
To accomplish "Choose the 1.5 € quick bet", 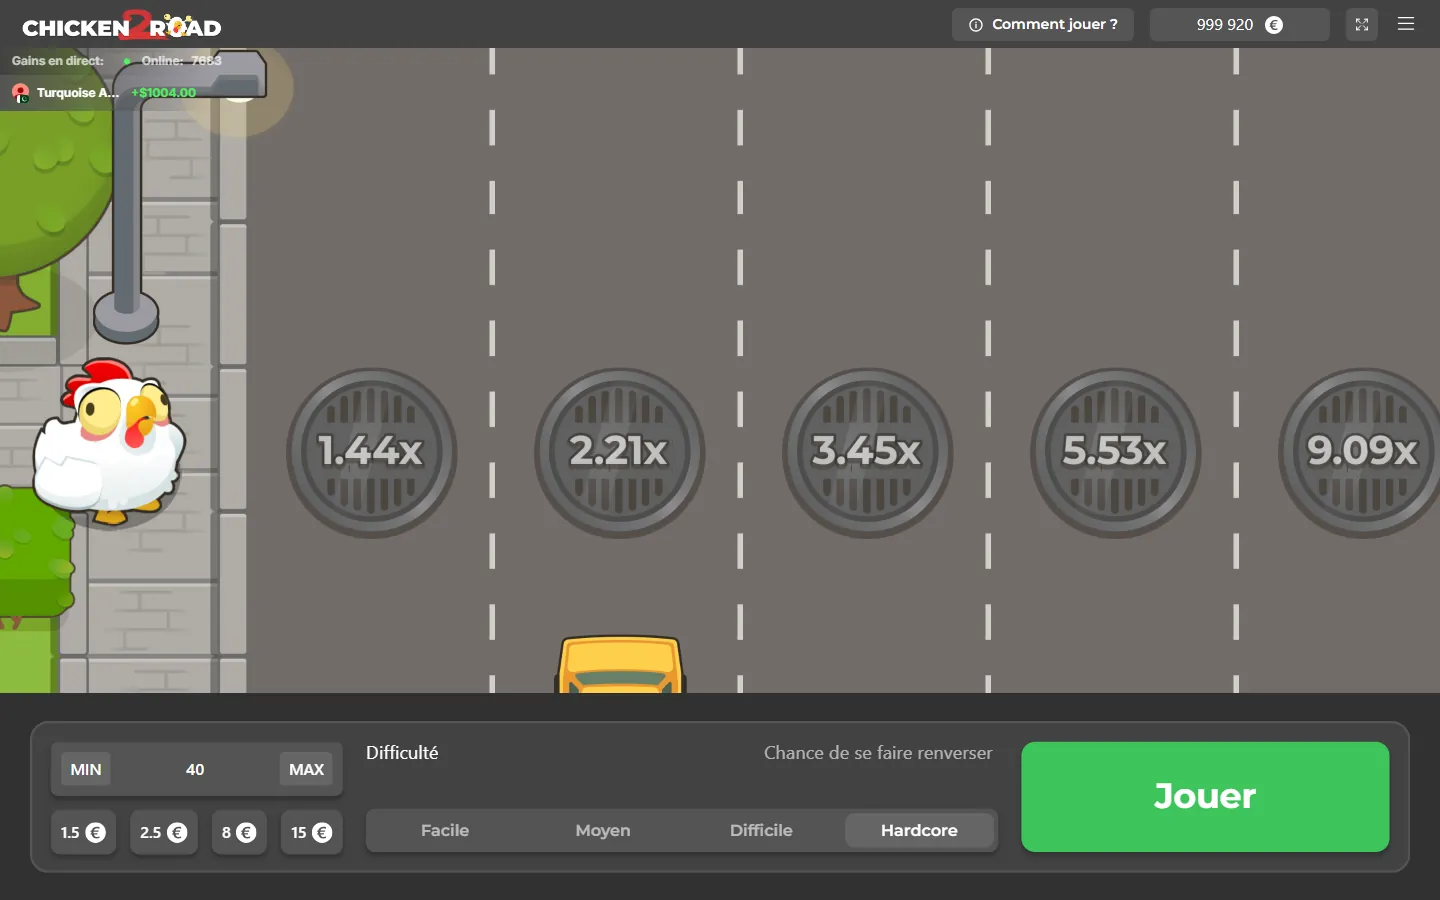I will [x=83, y=832].
